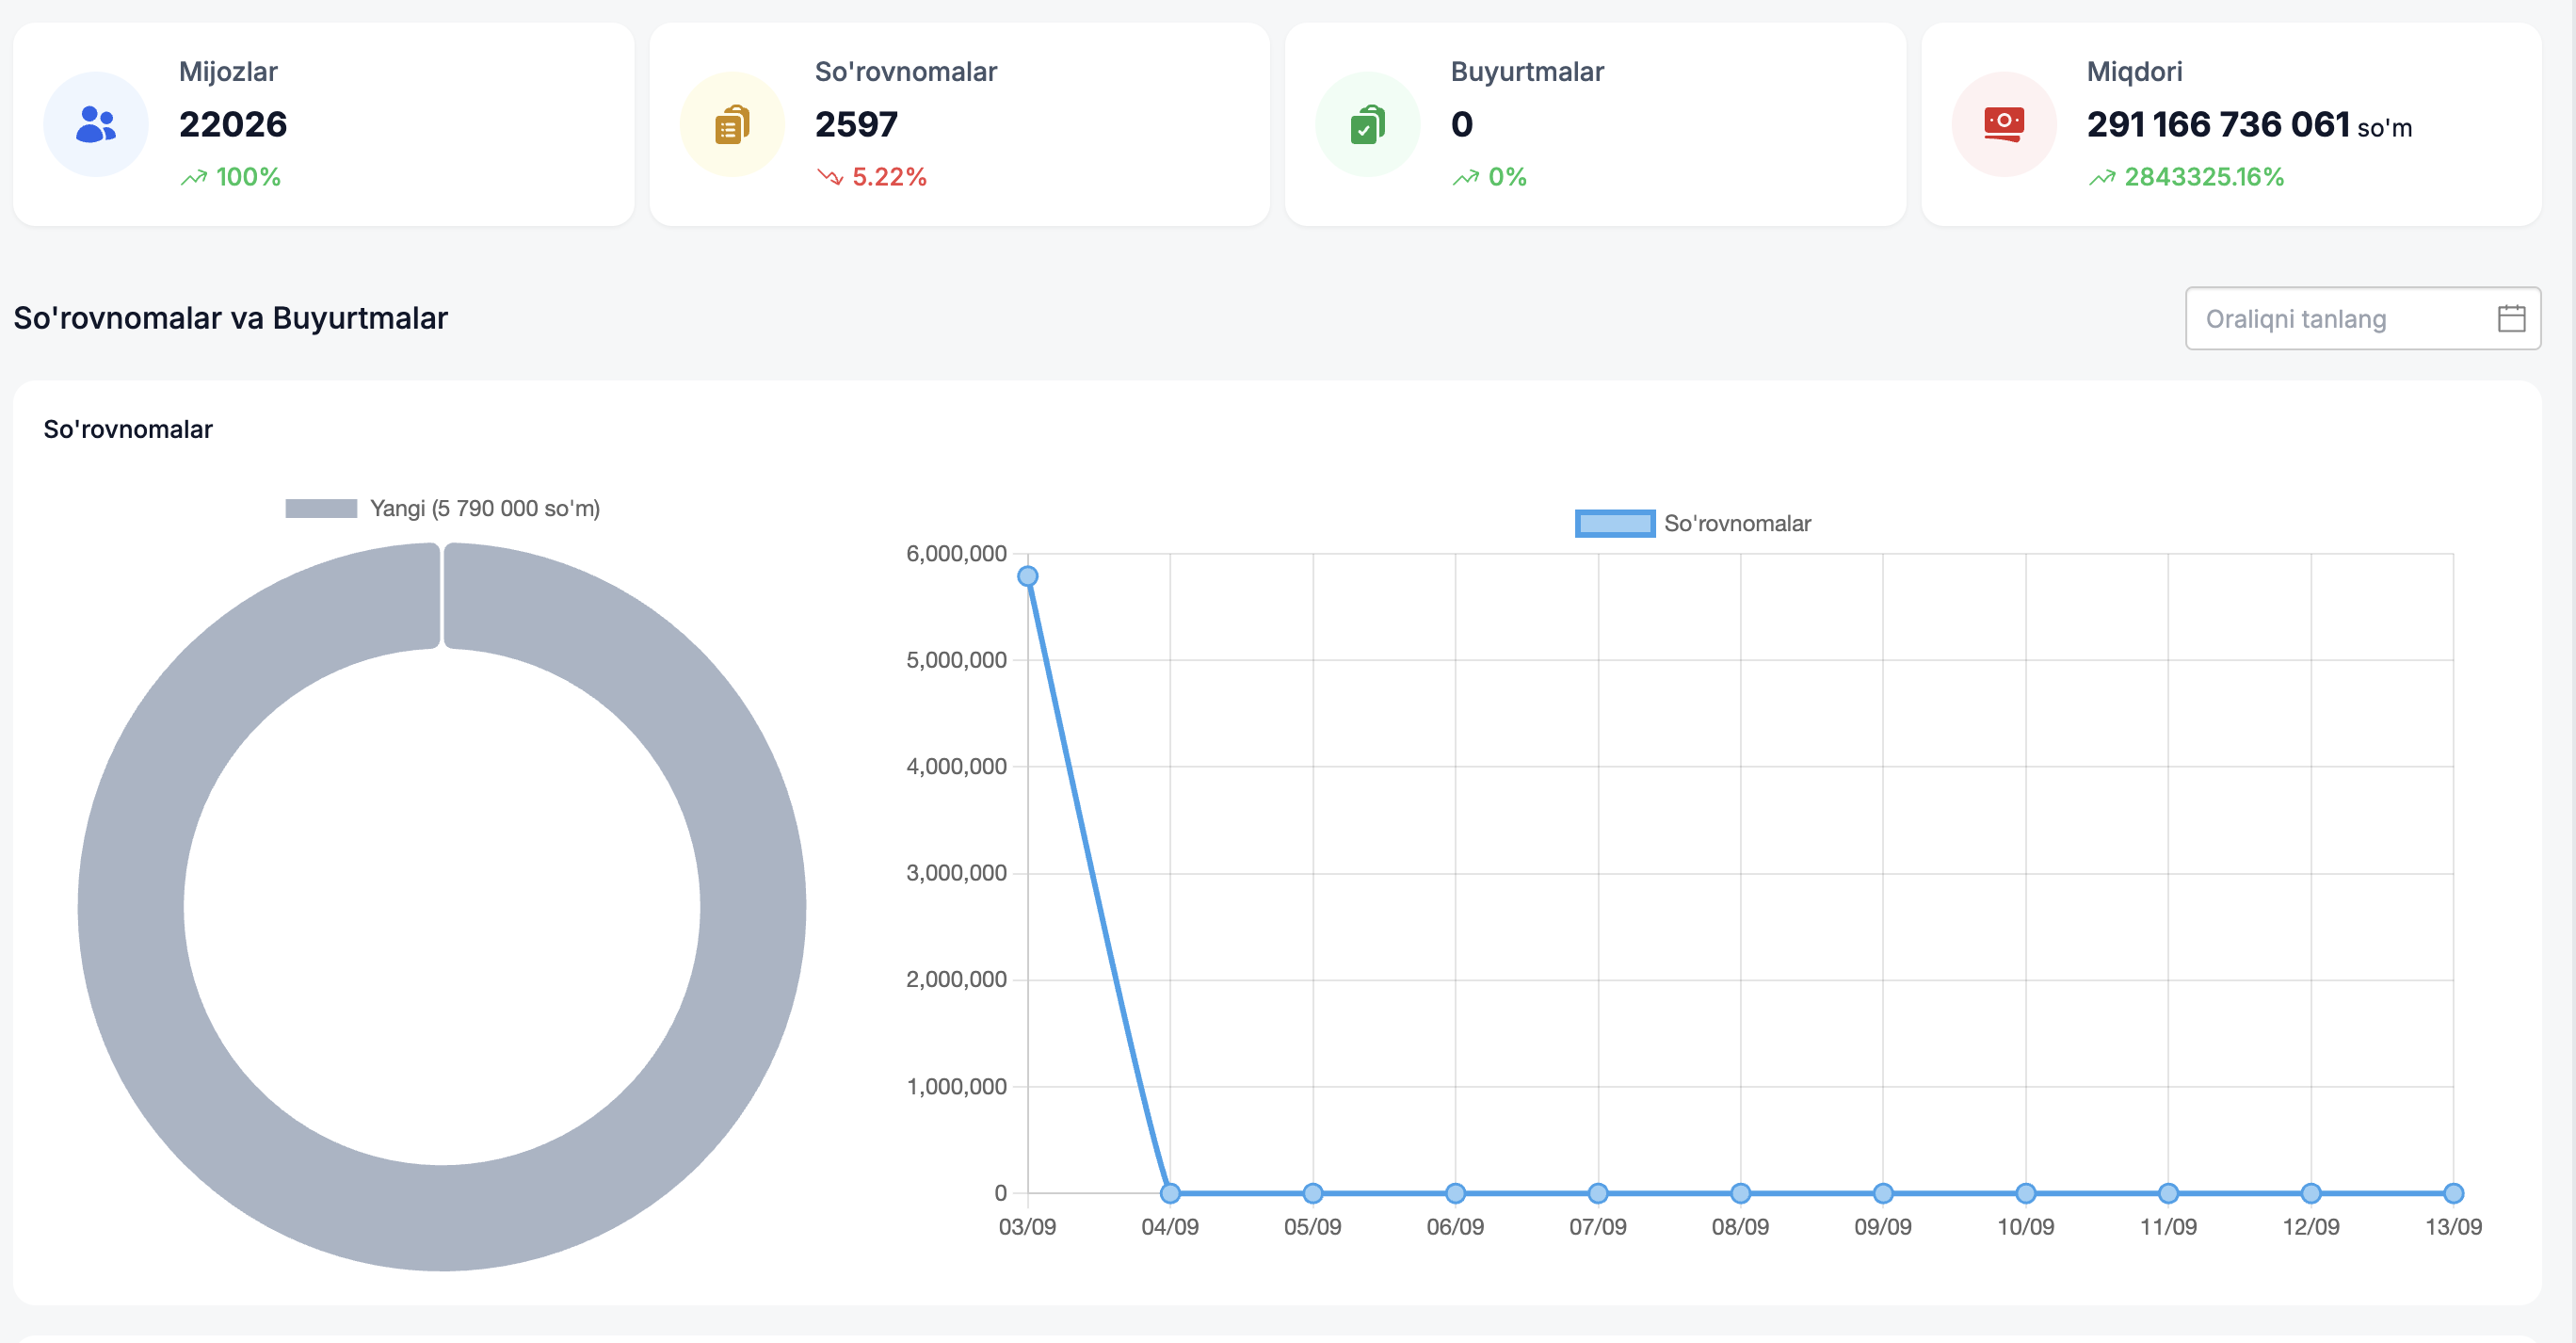This screenshot has height=1343, width=2576.
Task: Click the 13/09 data point on line chart
Action: click(x=2452, y=1192)
